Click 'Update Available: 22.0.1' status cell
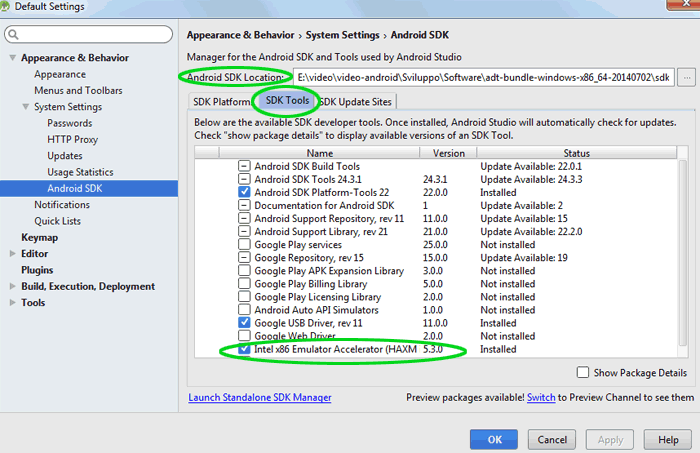Viewport: 700px width, 453px height. click(531, 166)
